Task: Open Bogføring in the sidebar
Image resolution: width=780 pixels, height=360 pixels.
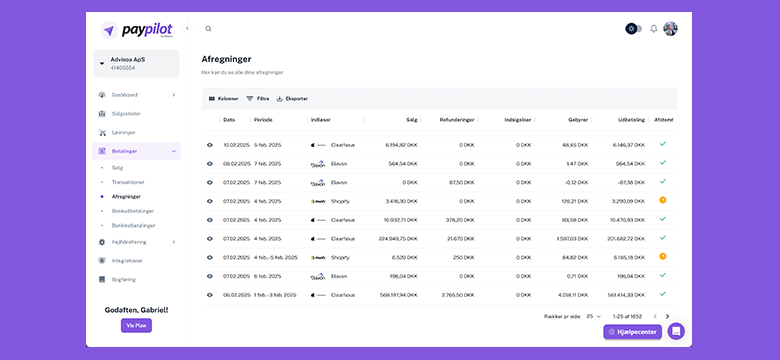Action: click(x=123, y=279)
